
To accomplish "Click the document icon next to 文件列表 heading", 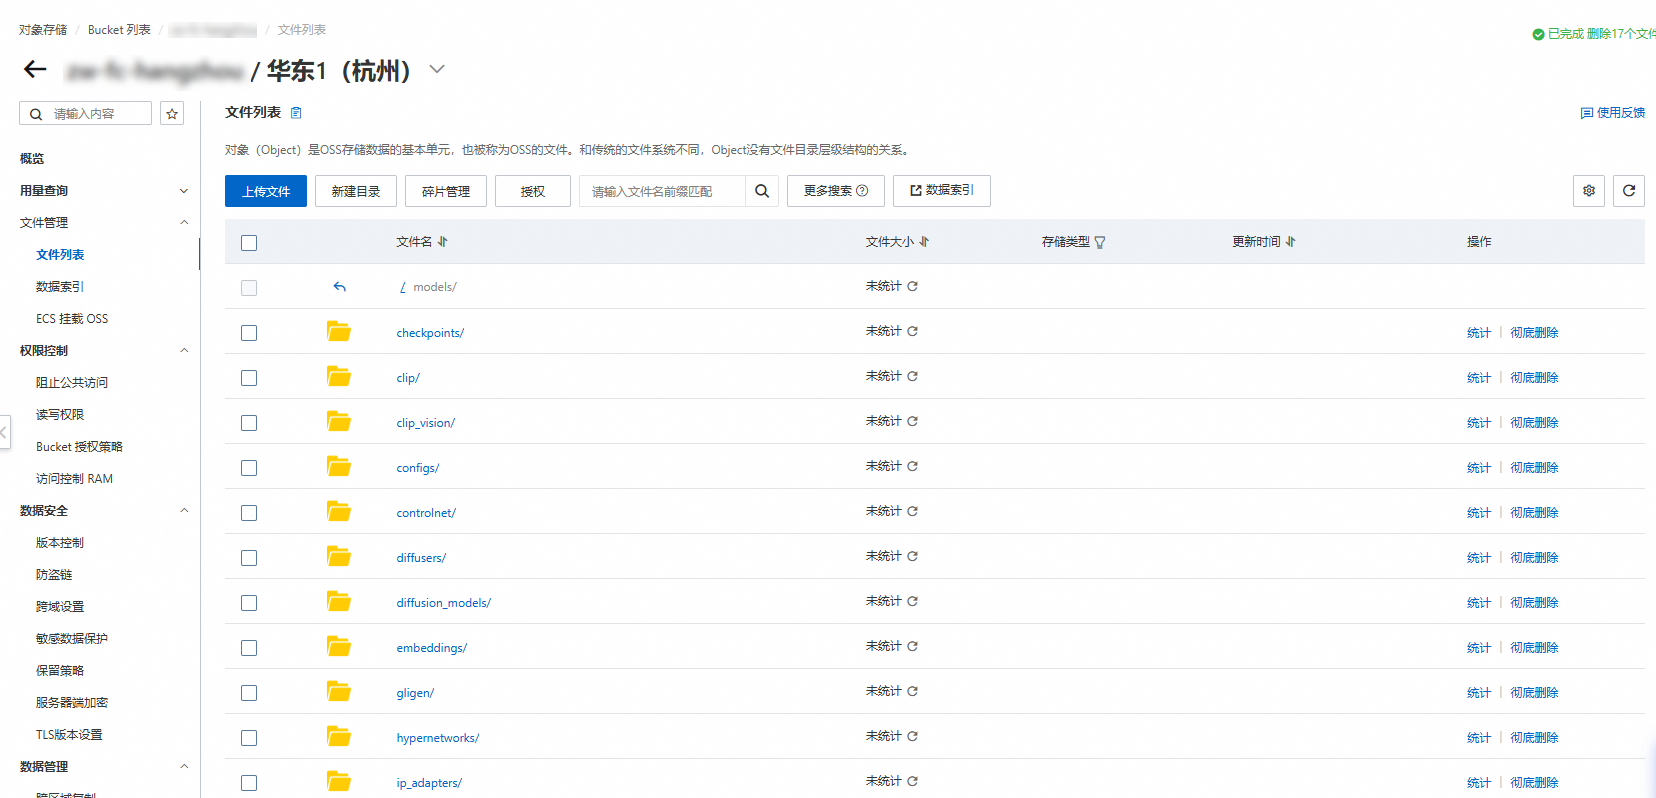I will pos(296,113).
